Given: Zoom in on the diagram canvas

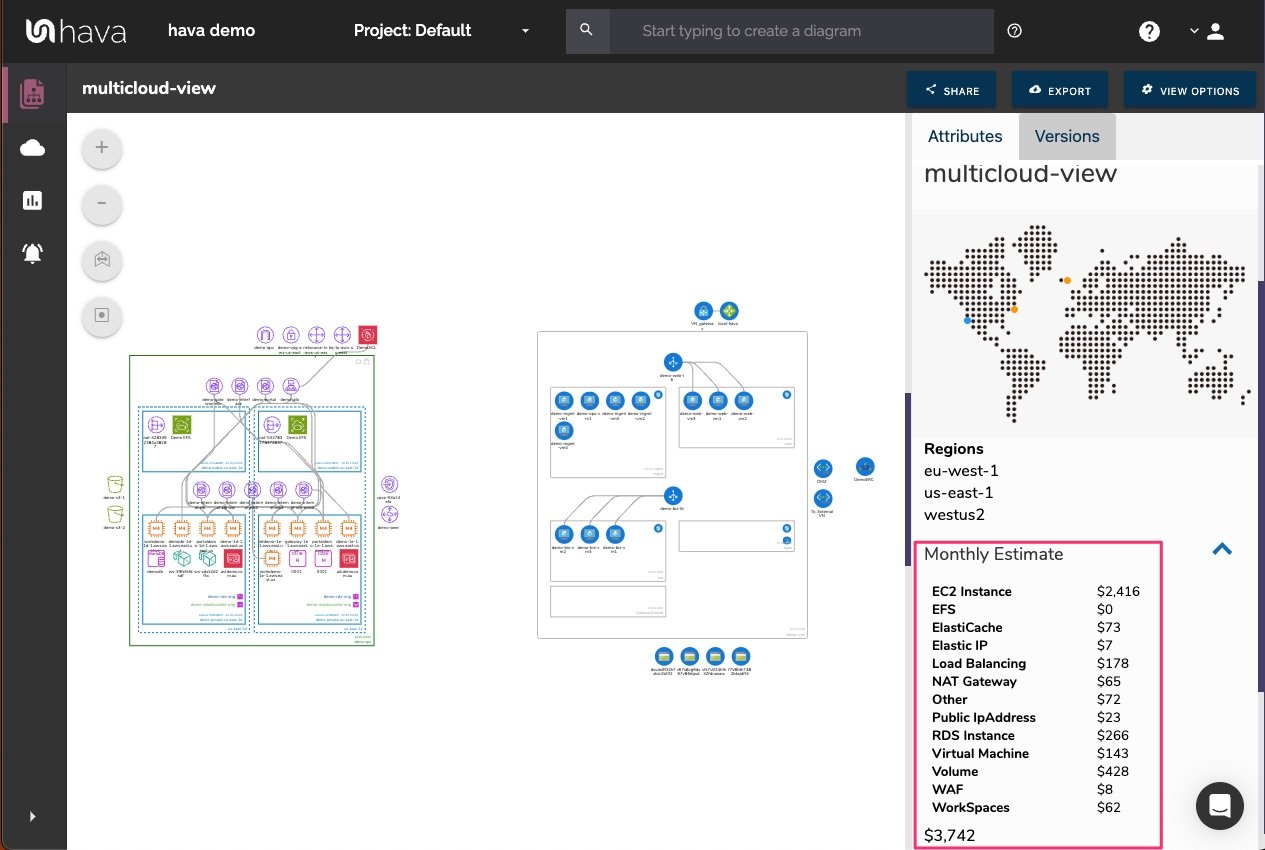Looking at the screenshot, I should pos(101,148).
